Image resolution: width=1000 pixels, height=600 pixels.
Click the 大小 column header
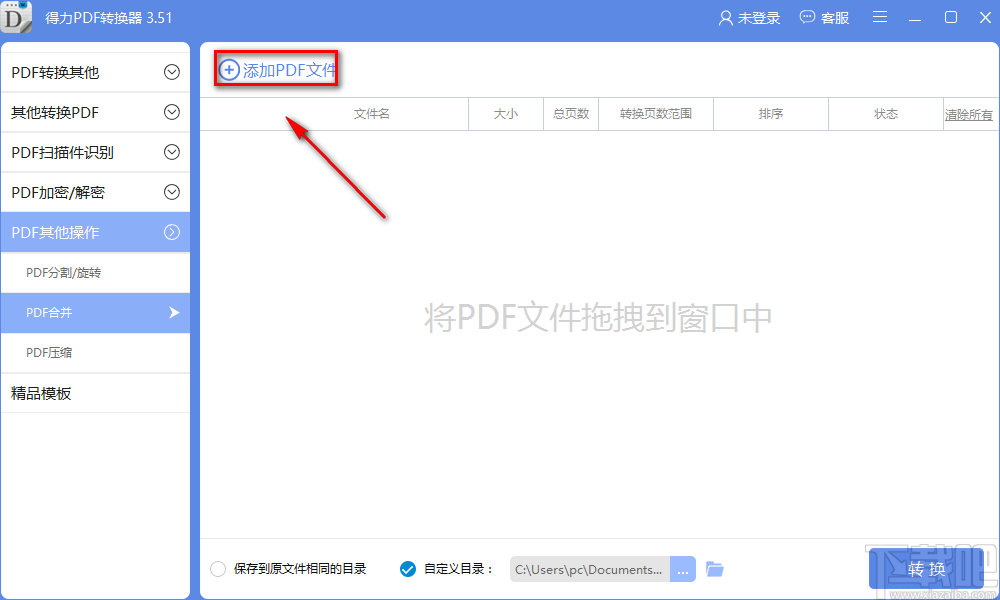pos(506,114)
